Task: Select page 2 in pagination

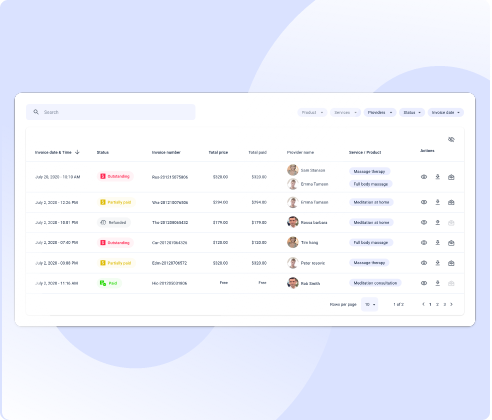Action: (x=437, y=304)
